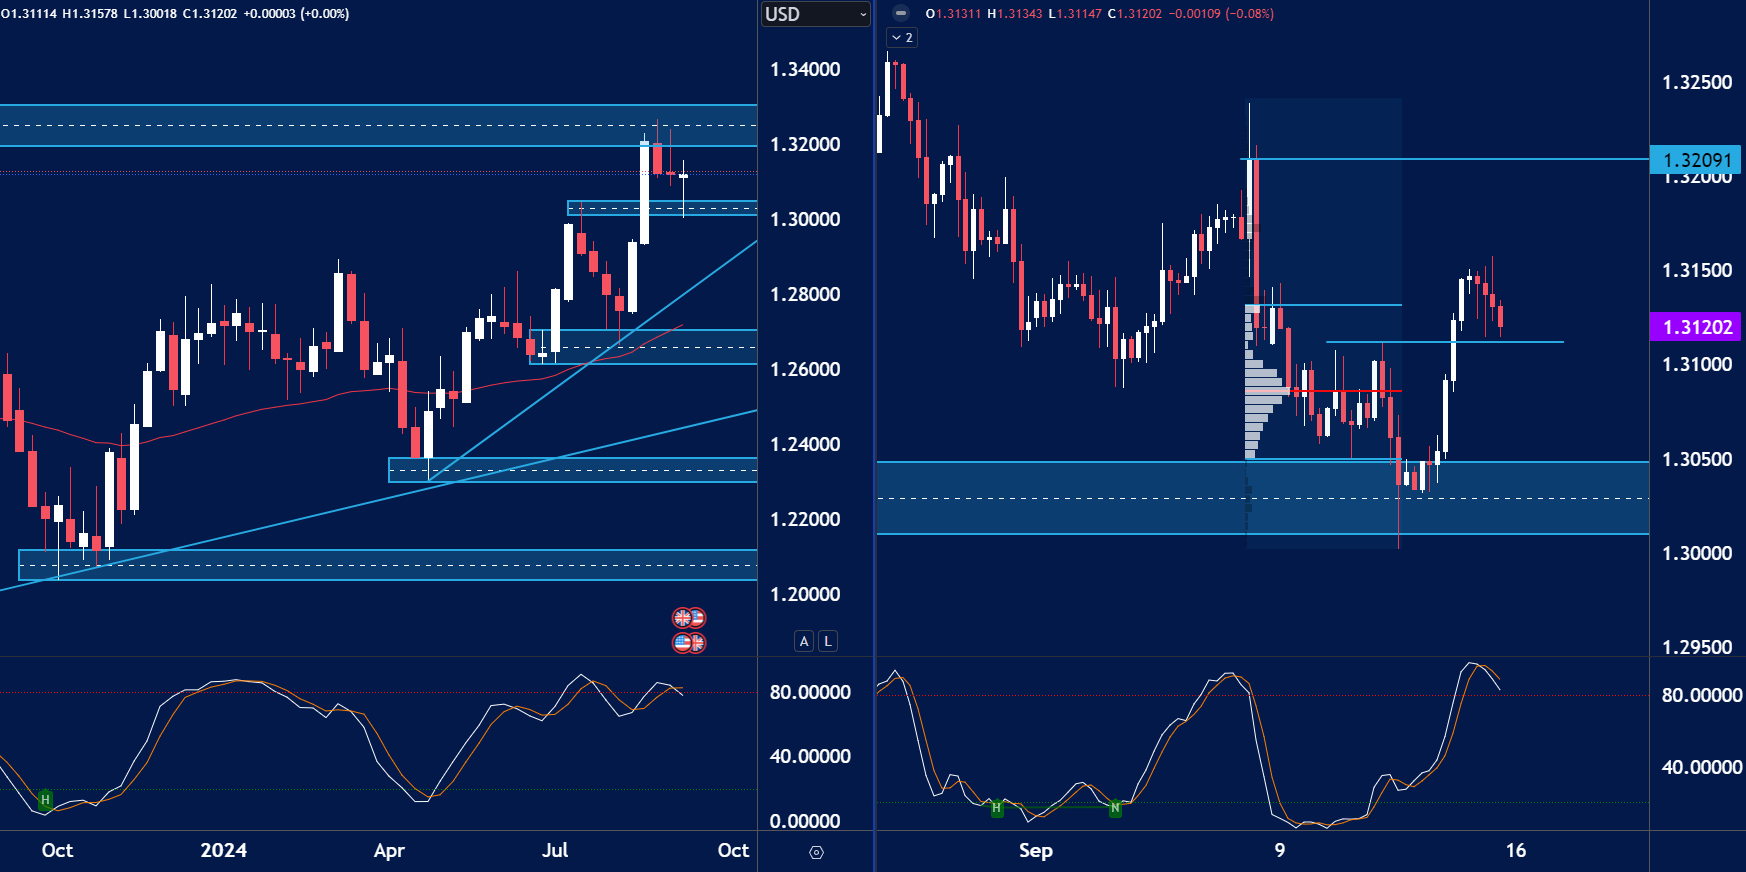Select the blue 1.32091 price line label

click(x=1695, y=160)
